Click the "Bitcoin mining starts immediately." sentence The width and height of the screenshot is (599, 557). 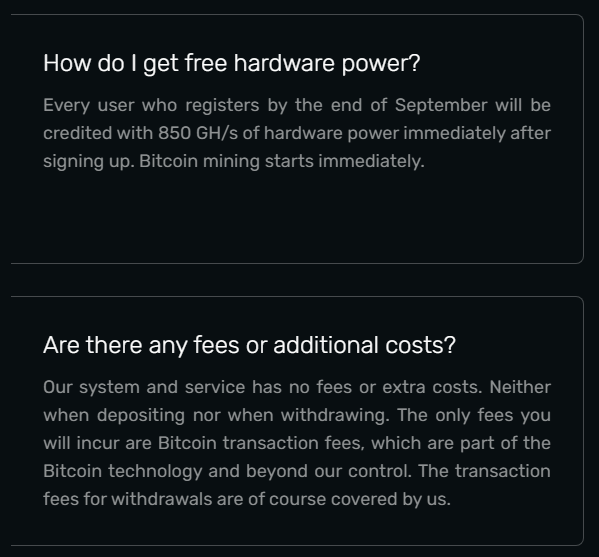[x=282, y=161]
